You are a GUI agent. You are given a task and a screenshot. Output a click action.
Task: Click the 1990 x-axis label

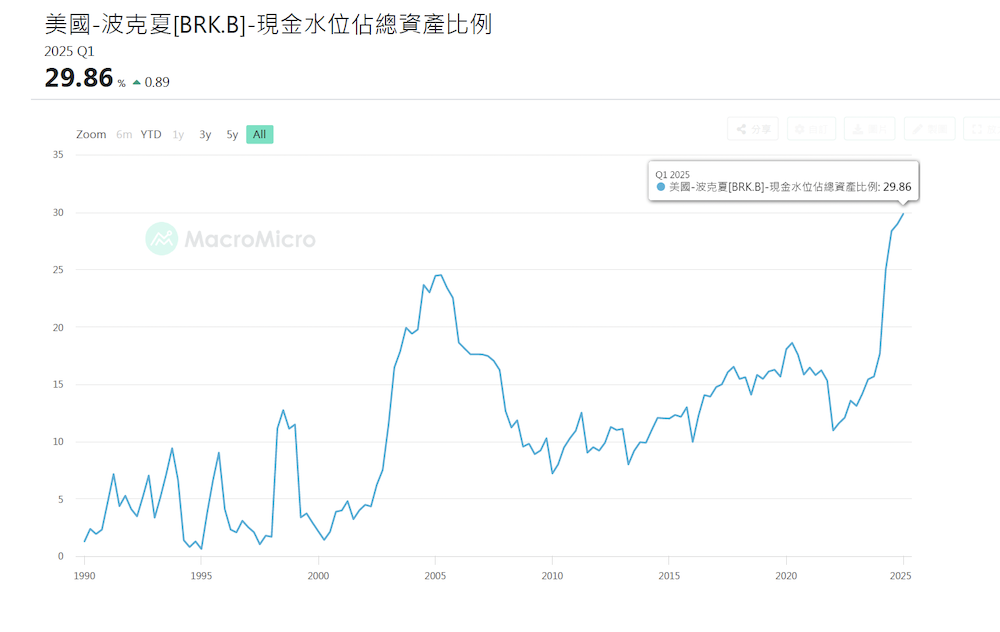tap(84, 576)
